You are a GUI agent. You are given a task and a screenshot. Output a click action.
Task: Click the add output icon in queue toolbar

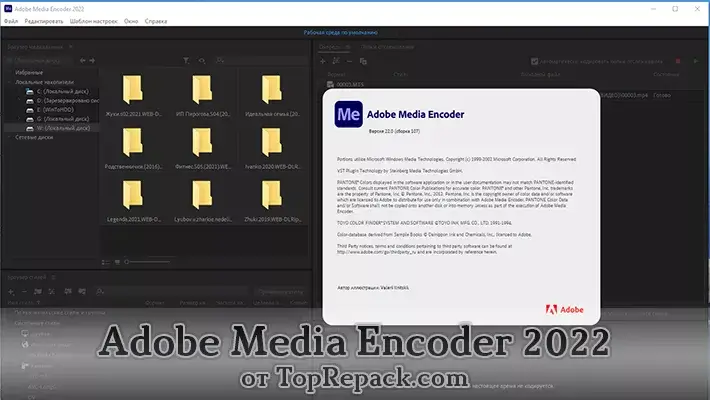click(336, 61)
